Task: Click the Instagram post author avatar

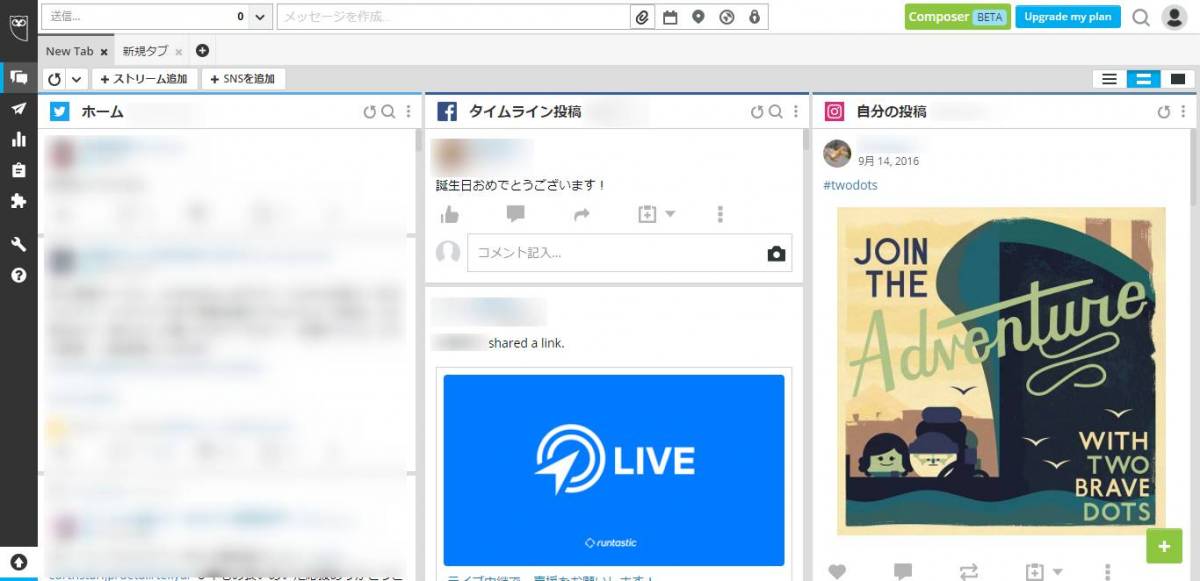Action: (x=837, y=153)
